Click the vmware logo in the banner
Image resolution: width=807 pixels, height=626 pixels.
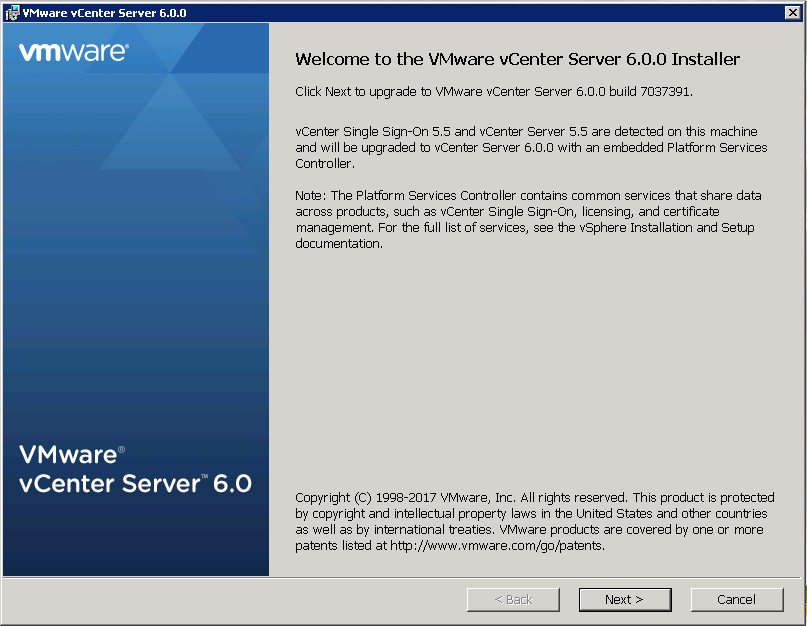[73, 52]
